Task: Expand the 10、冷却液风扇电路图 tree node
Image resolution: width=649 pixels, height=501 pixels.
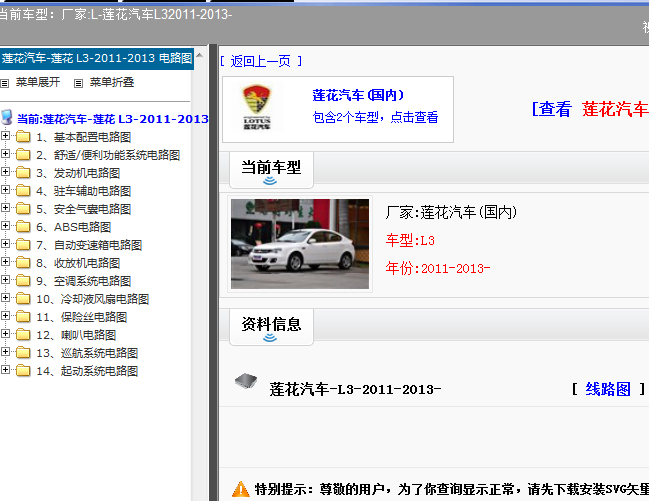Action: point(5,298)
